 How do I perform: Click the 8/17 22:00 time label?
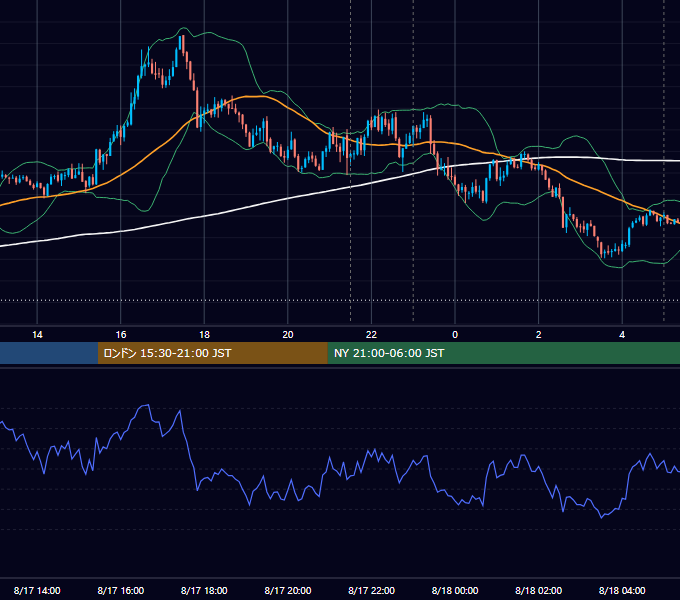(371, 590)
